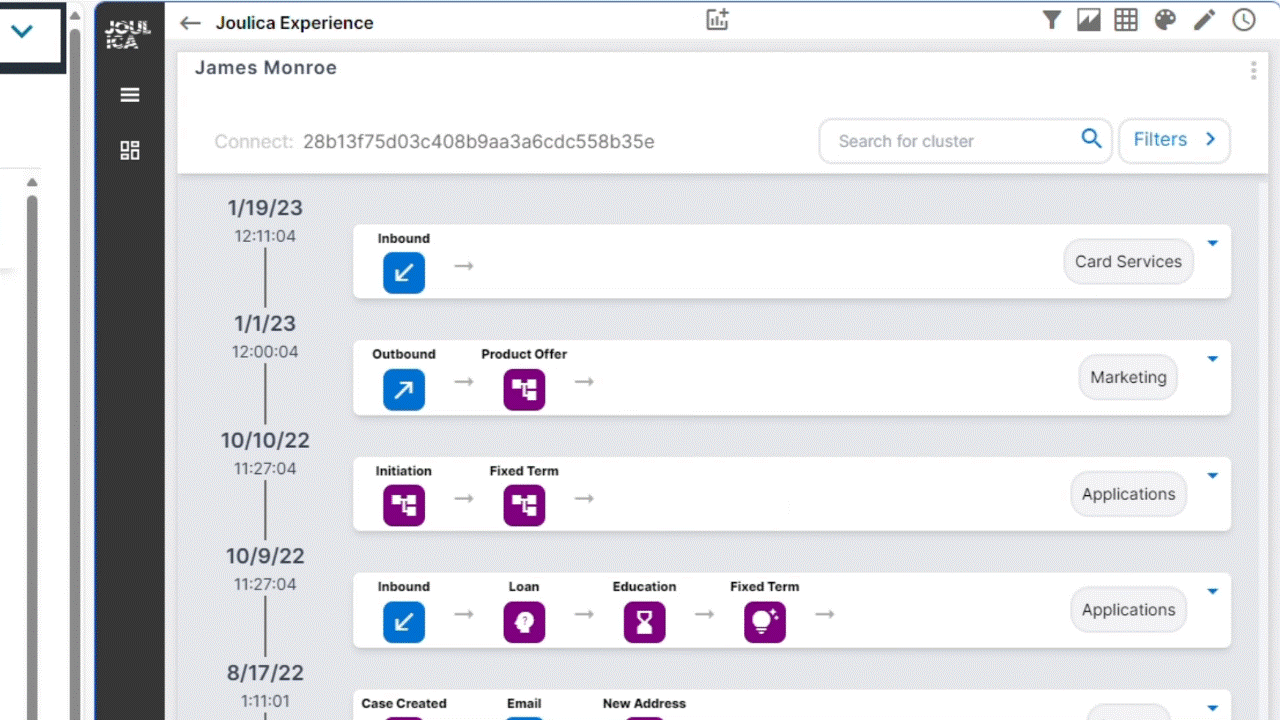1280x720 pixels.
Task: Open the hamburger menu in sidebar
Action: pos(129,95)
